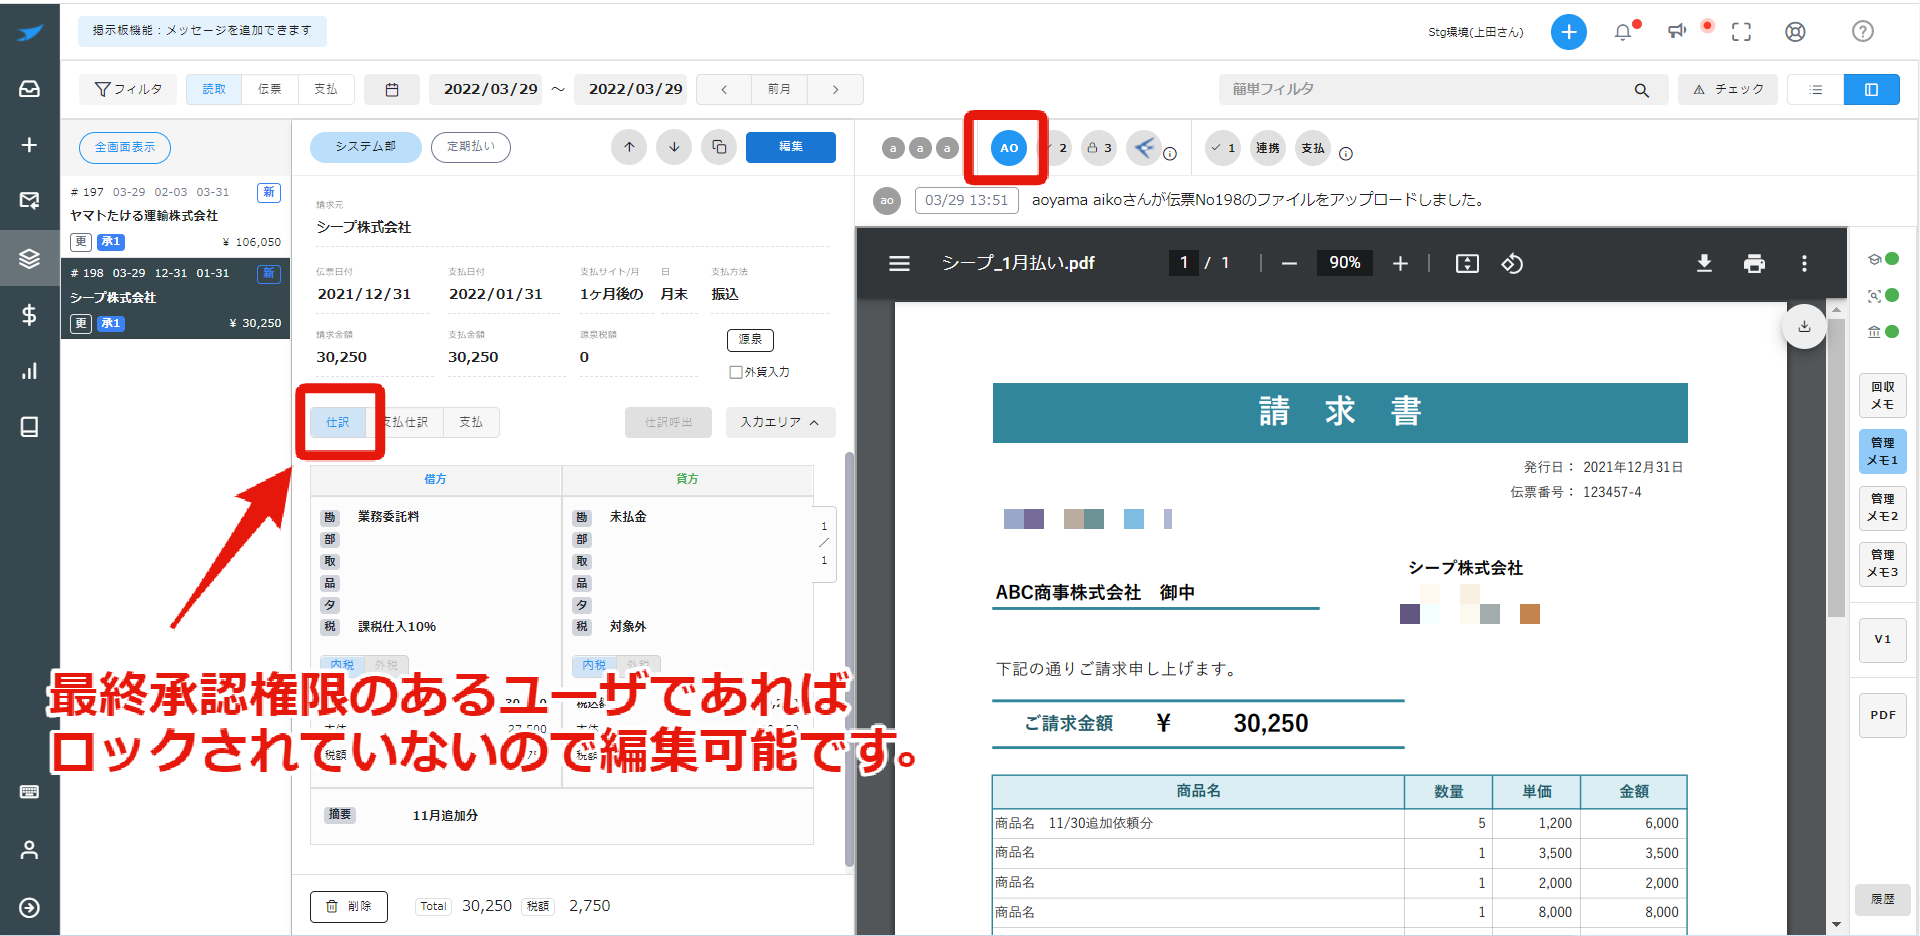Toggle the 定期払い chip

tap(471, 147)
